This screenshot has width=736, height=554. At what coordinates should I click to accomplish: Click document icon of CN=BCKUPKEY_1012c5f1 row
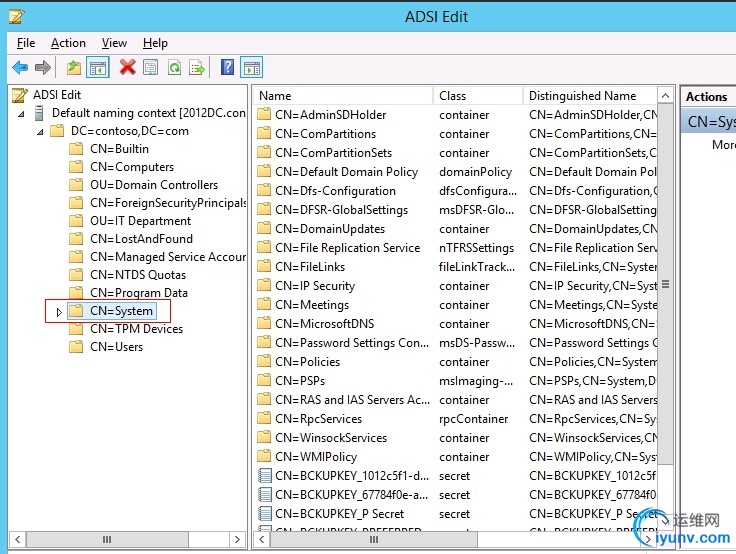(265, 476)
